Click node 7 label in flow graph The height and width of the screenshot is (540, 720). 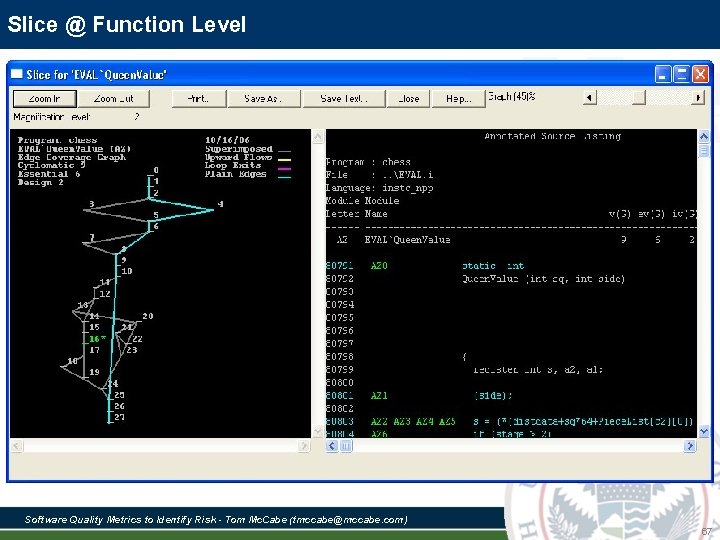(x=92, y=237)
